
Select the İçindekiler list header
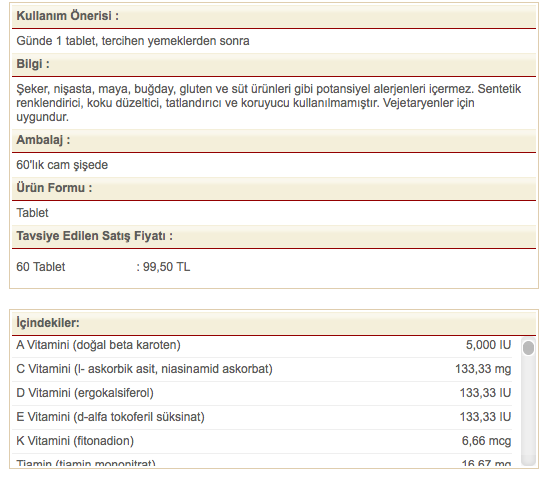[x=274, y=323]
